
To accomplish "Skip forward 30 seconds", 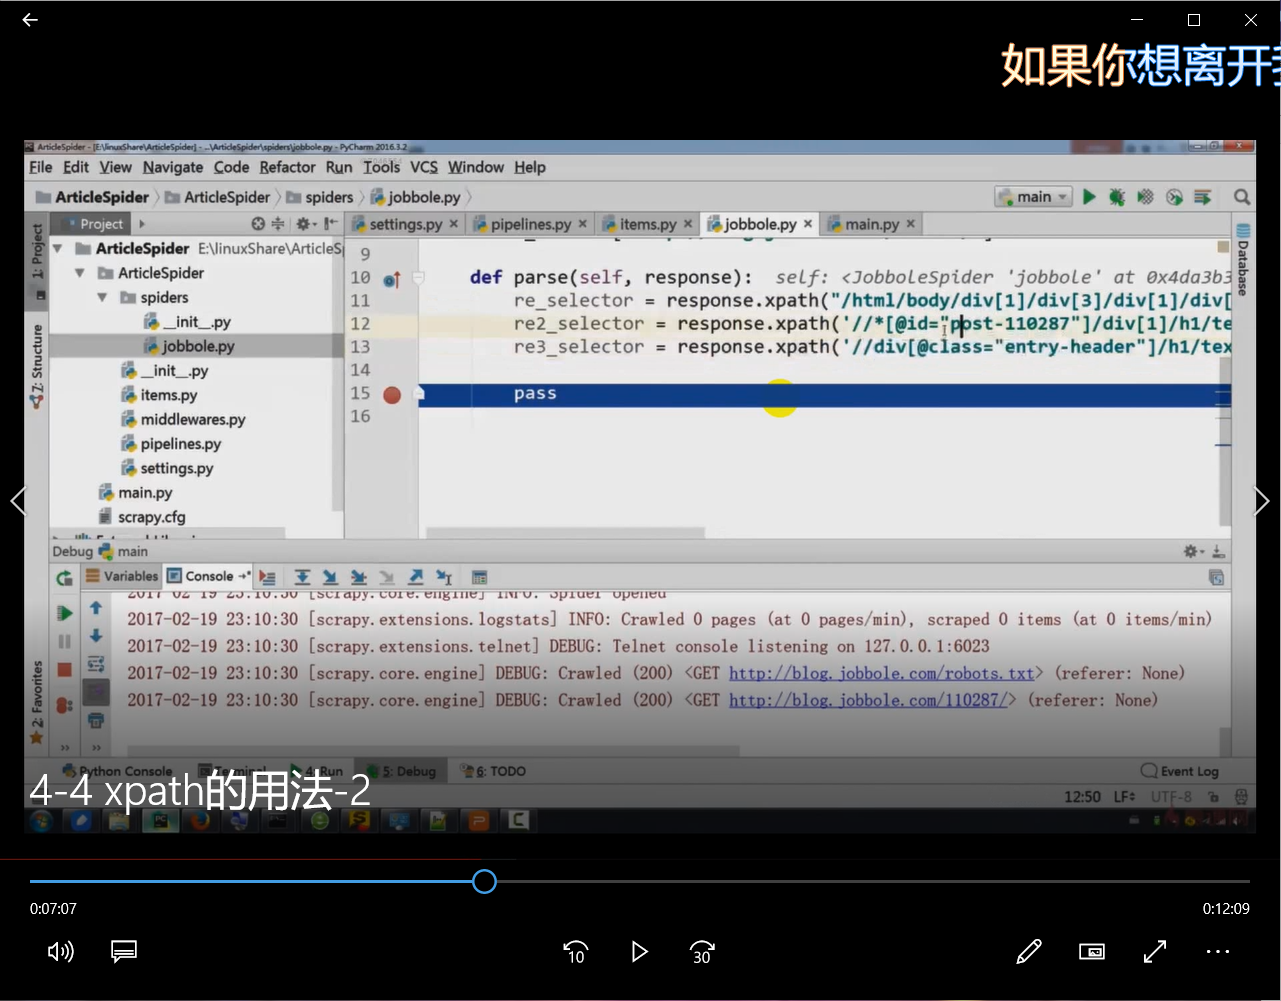I will pos(703,952).
